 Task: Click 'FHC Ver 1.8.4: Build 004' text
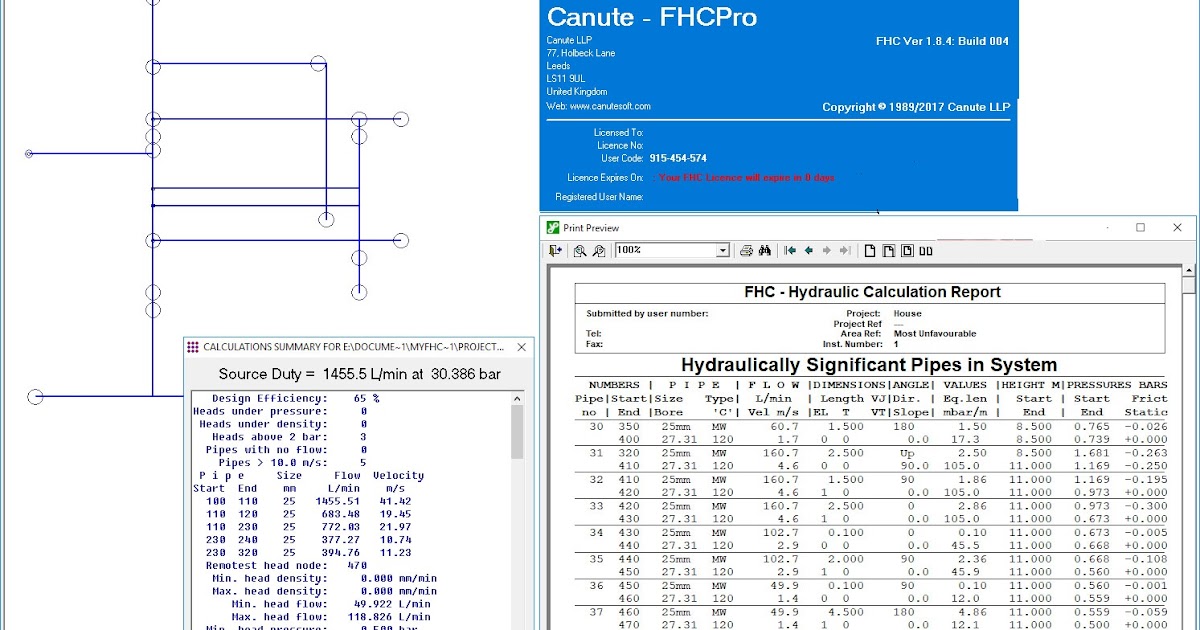coord(942,41)
